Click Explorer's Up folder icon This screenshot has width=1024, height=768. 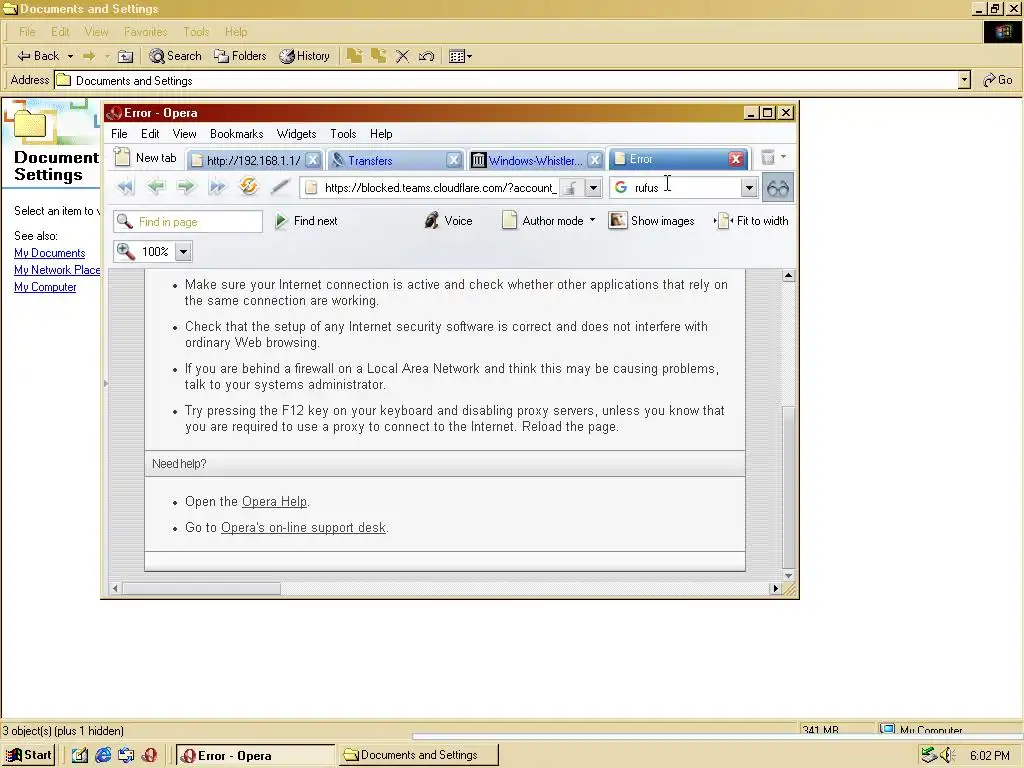[x=125, y=56]
